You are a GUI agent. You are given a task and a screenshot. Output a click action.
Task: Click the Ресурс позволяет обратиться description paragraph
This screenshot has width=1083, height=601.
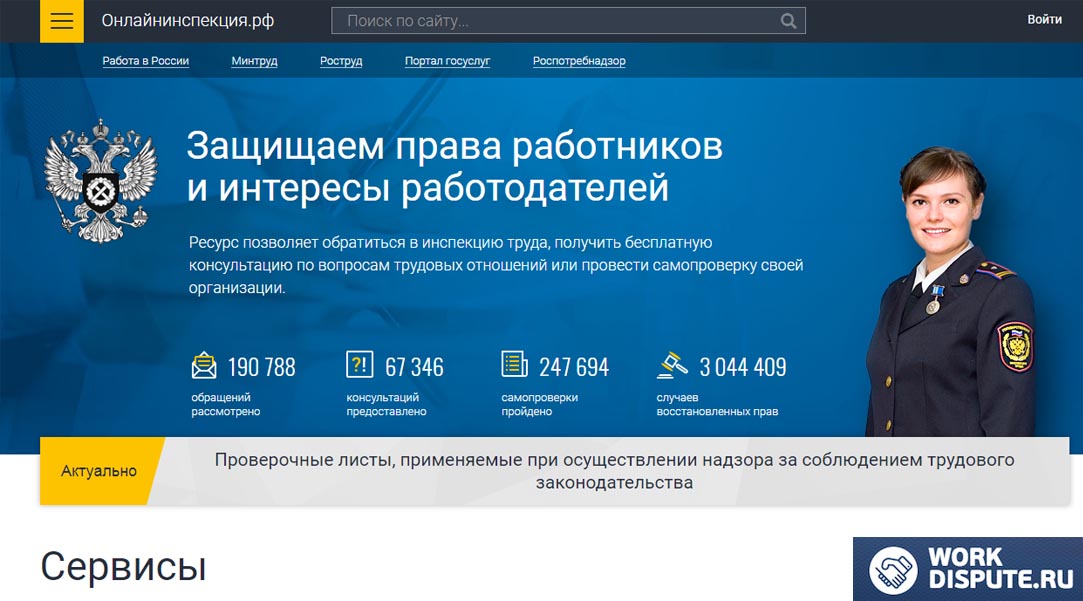point(496,265)
